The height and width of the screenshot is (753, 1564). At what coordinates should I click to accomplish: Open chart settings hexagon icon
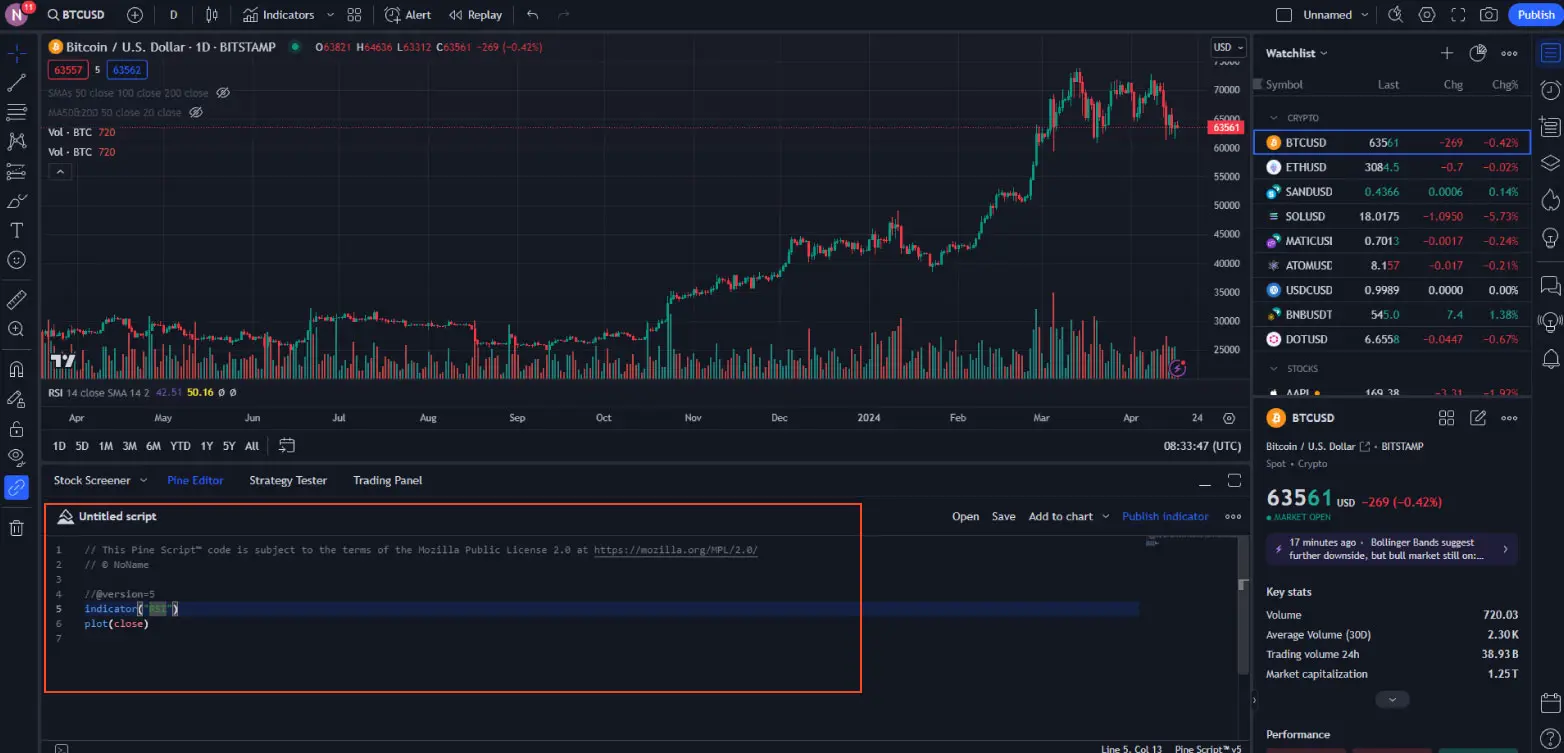[x=1427, y=15]
